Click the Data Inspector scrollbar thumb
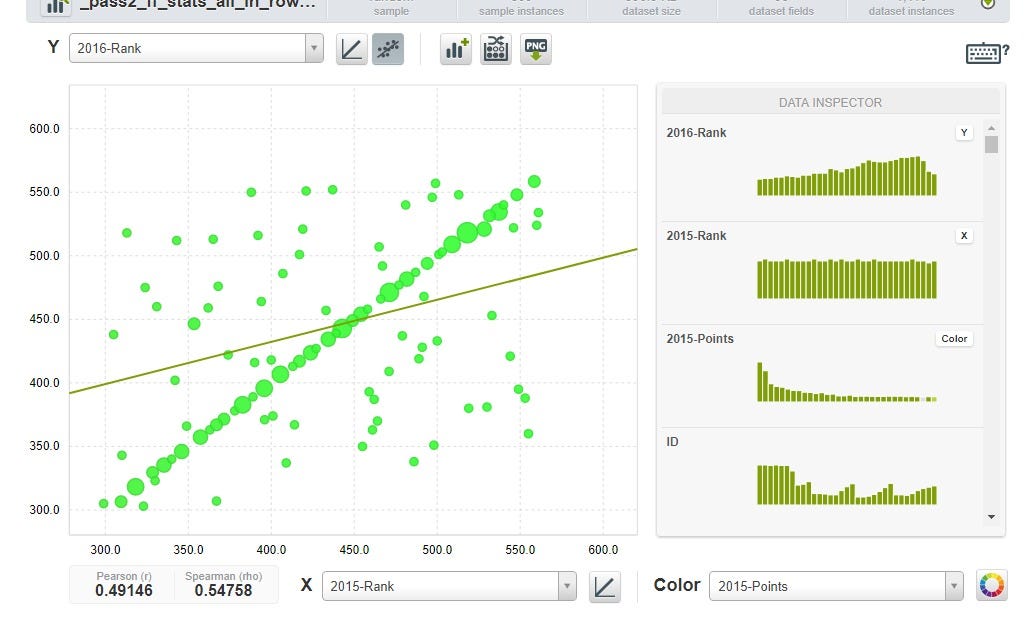Viewport: 1035px width, 641px height. tap(991, 145)
